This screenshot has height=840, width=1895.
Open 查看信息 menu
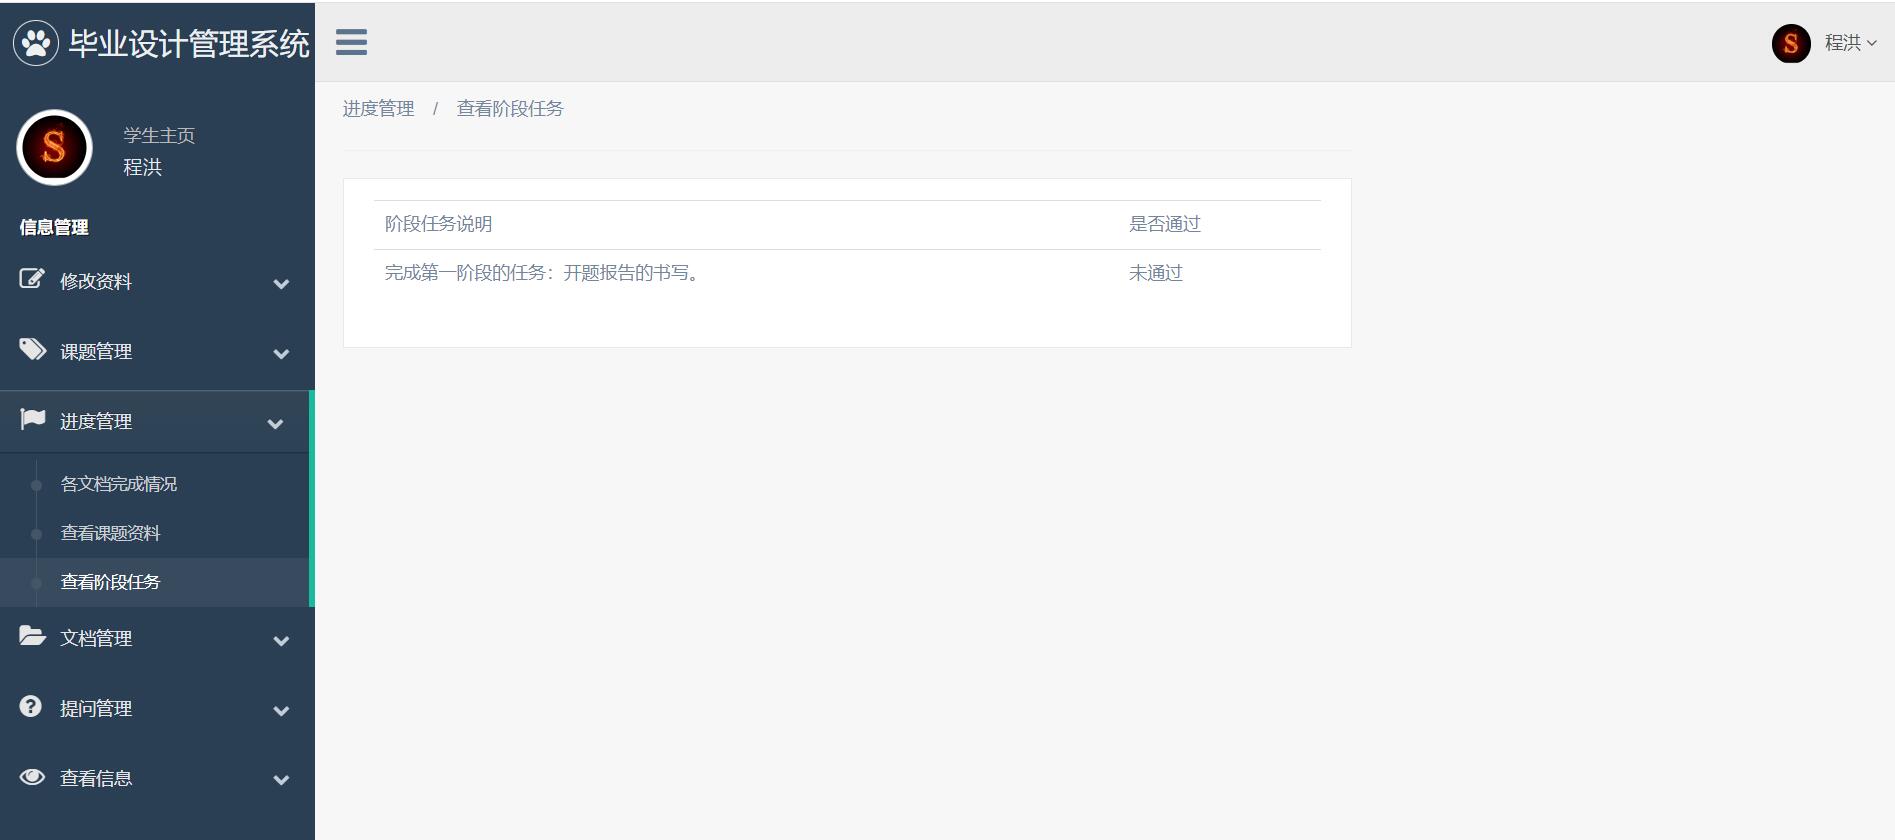pos(157,778)
